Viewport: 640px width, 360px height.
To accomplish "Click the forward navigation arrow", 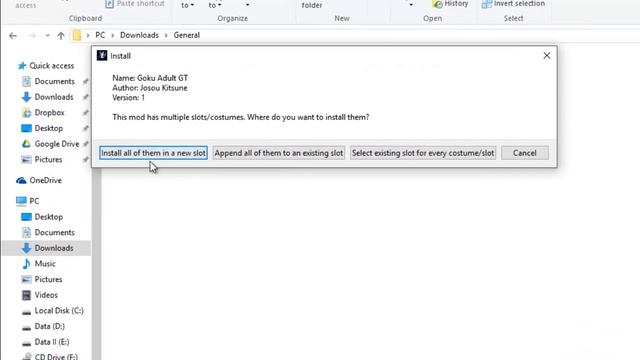I will [32, 36].
